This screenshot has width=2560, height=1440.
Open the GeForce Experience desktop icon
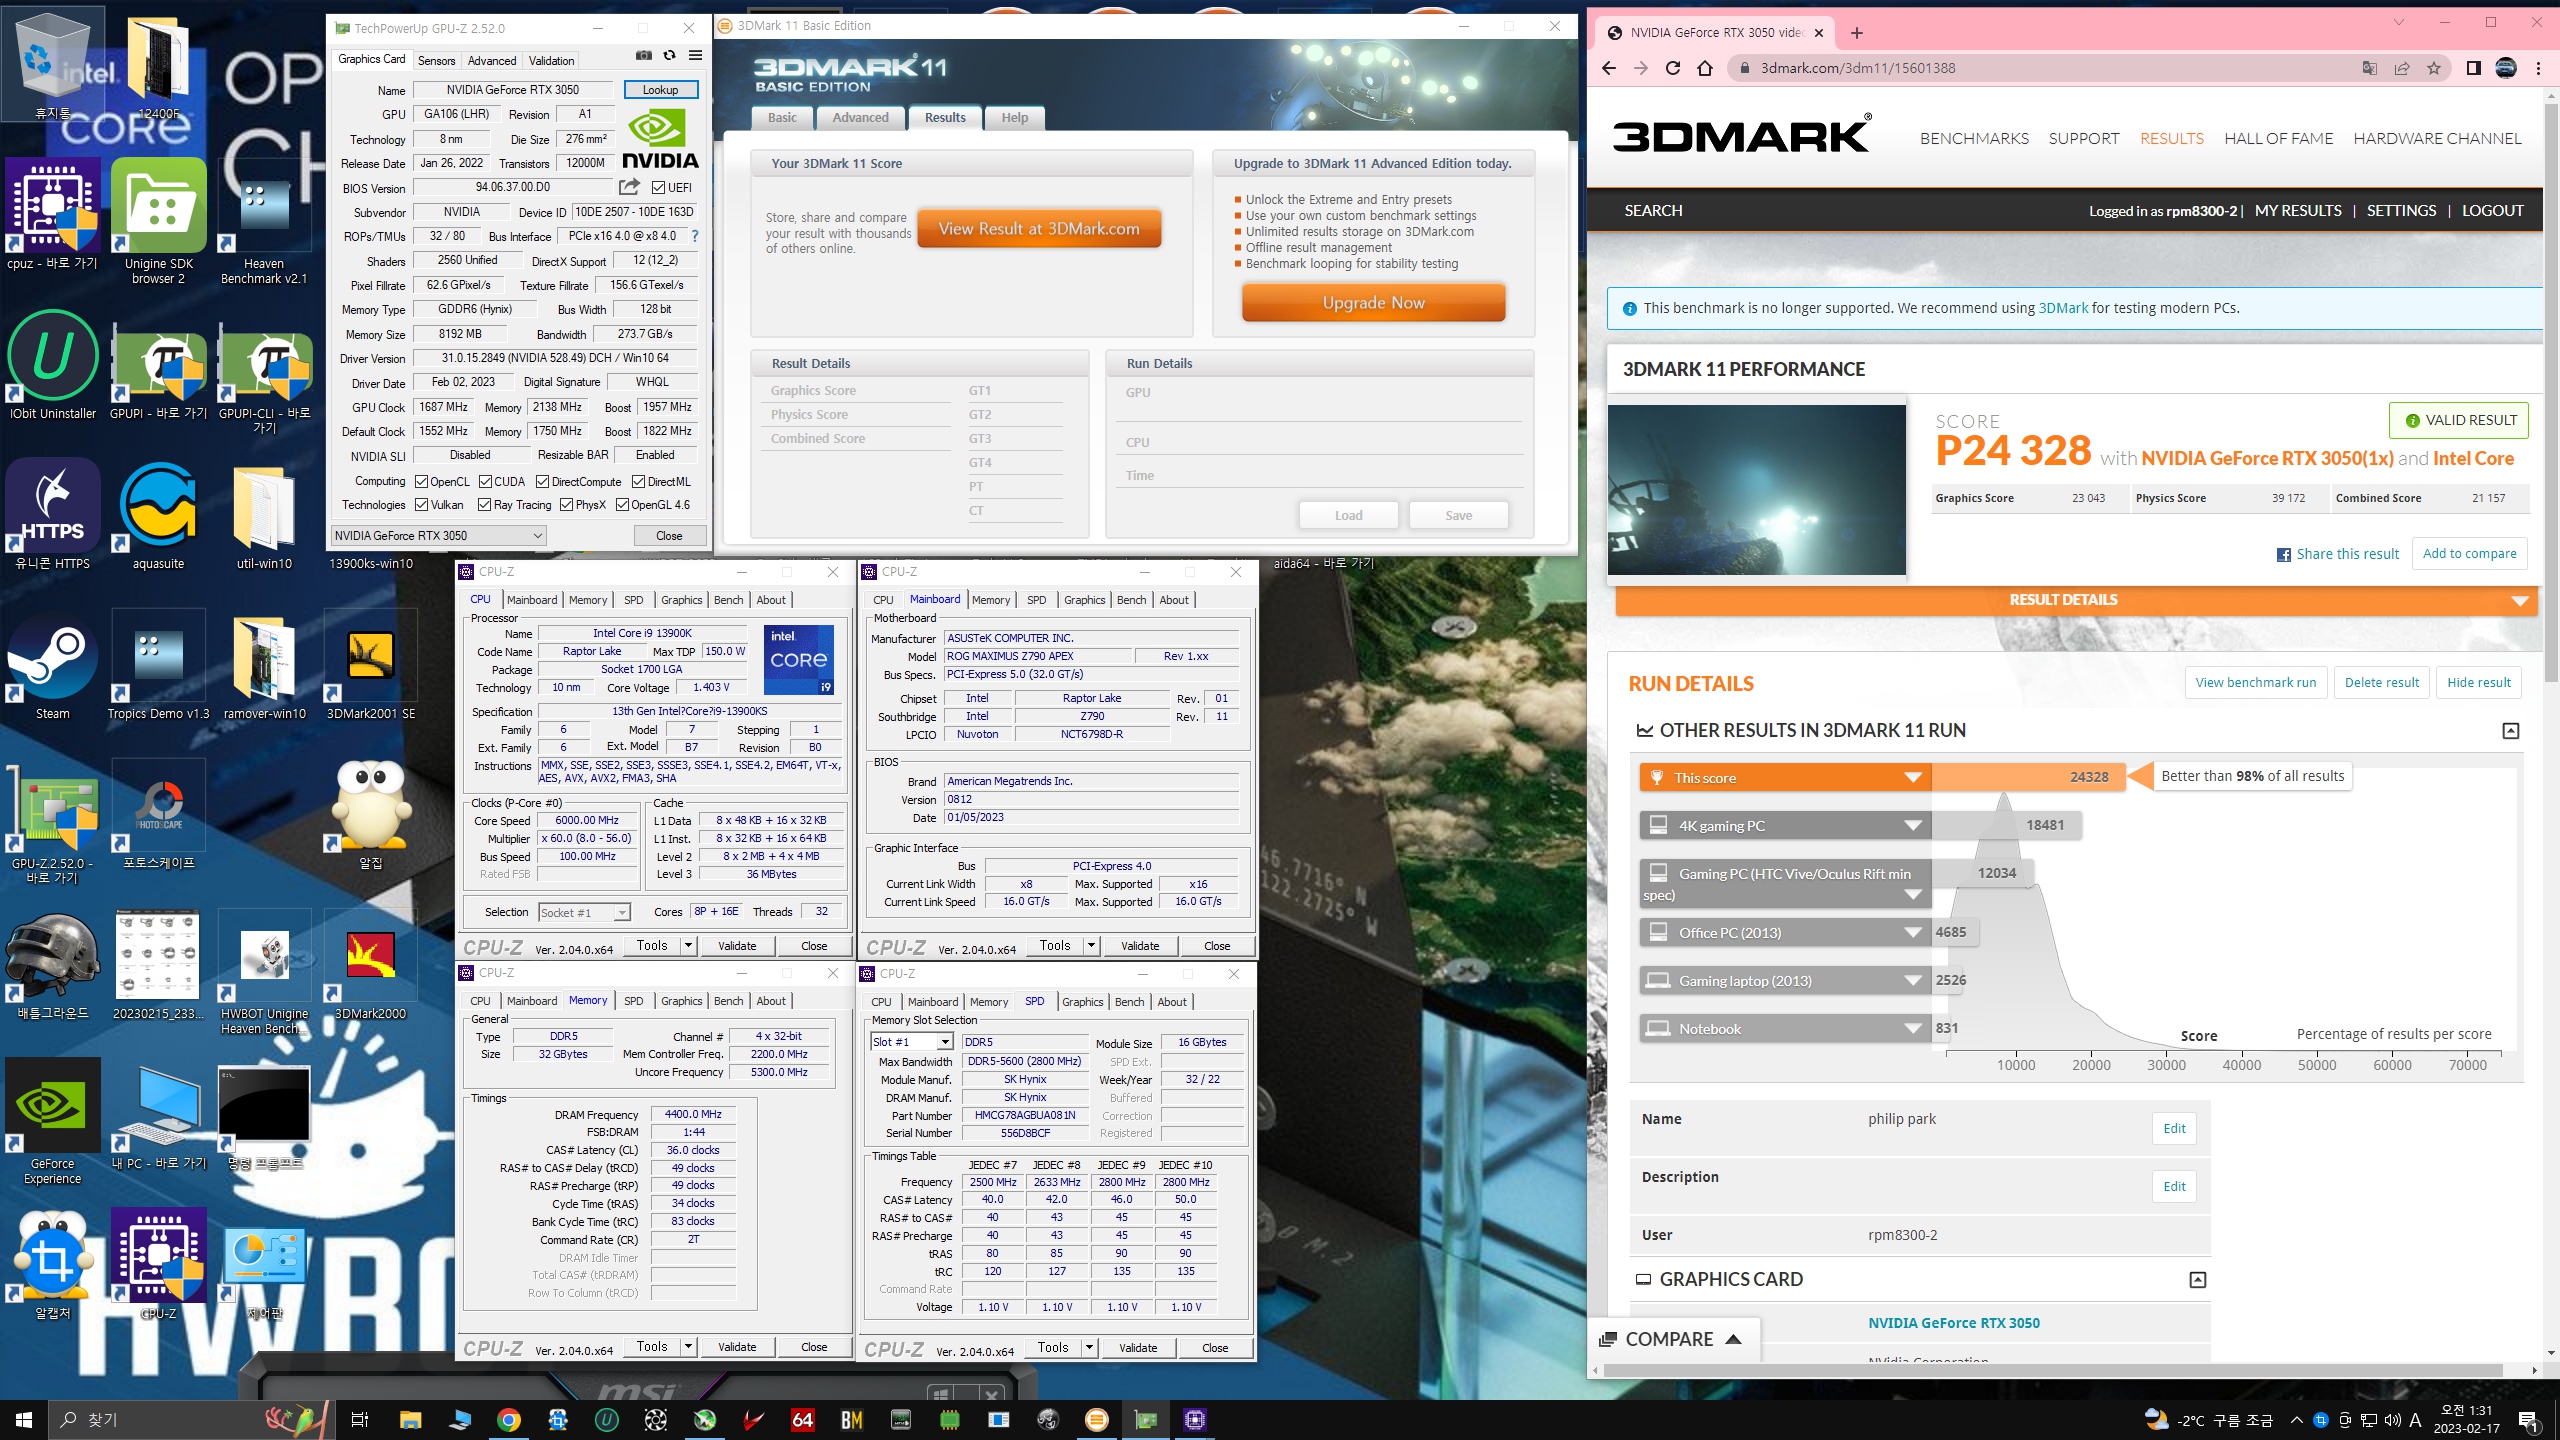[53, 1122]
